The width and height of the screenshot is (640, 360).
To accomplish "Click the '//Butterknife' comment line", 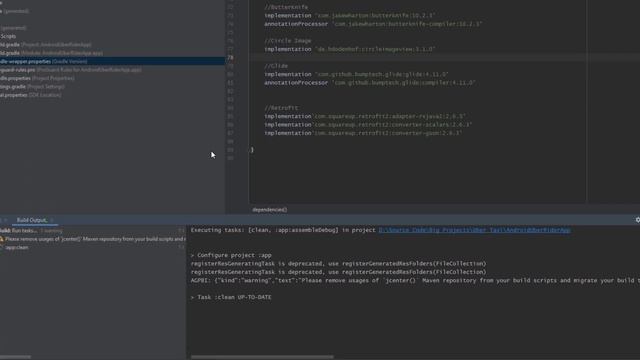I will point(286,7).
